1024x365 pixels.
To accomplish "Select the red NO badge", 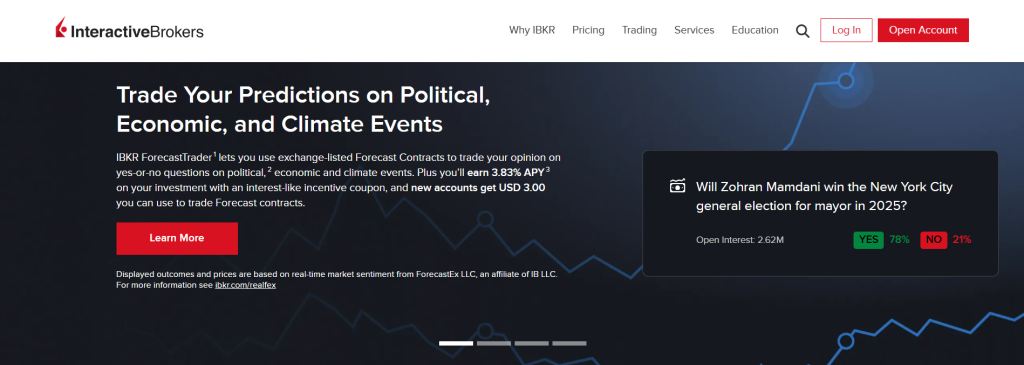I will coord(933,240).
